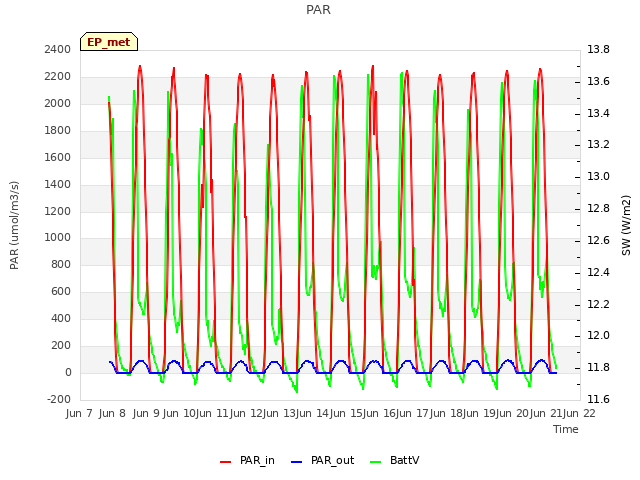Click the Jun 15 x-axis tick label
640x480 pixels.
click(x=364, y=413)
